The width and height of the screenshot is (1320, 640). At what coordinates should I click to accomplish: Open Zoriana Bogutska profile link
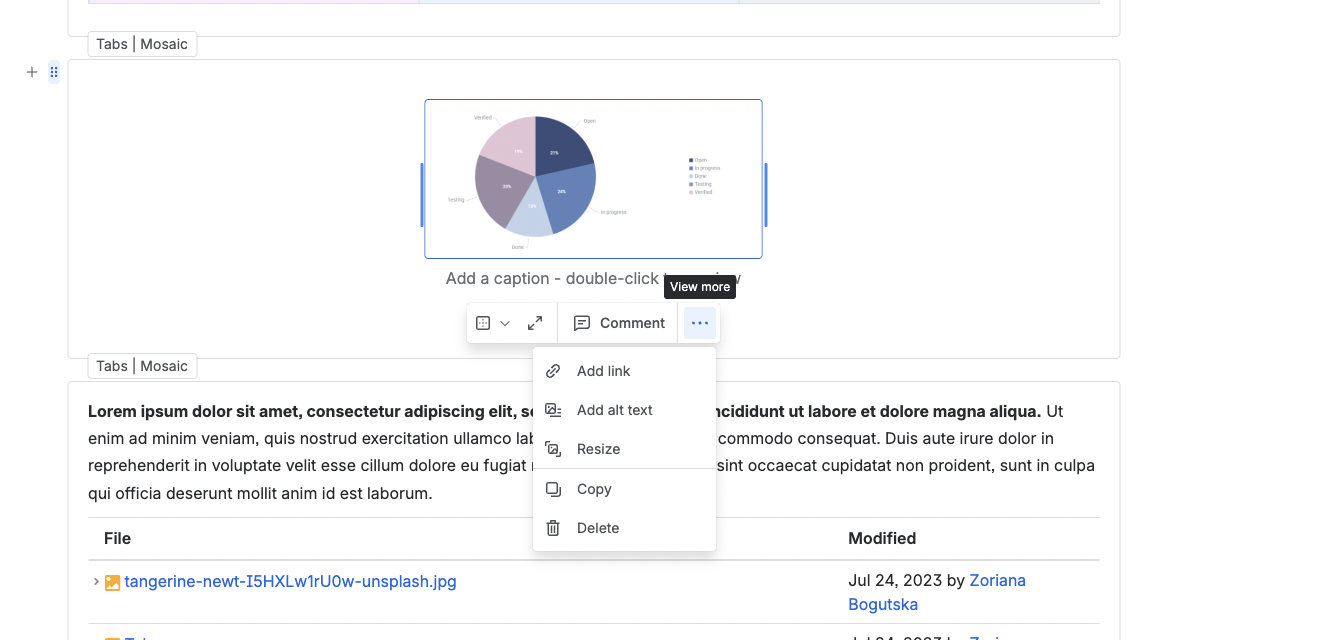[937, 592]
